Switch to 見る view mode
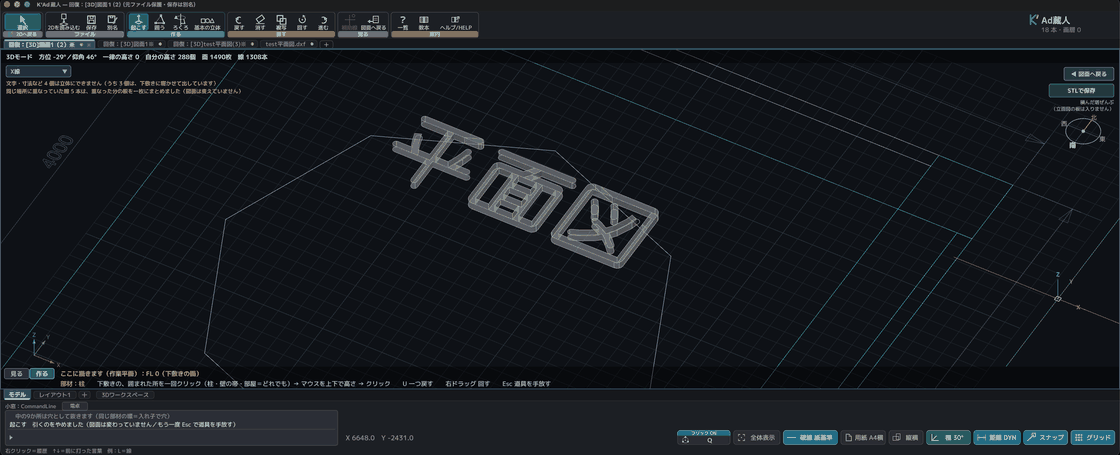This screenshot has height=455, width=1120. click(x=16, y=374)
